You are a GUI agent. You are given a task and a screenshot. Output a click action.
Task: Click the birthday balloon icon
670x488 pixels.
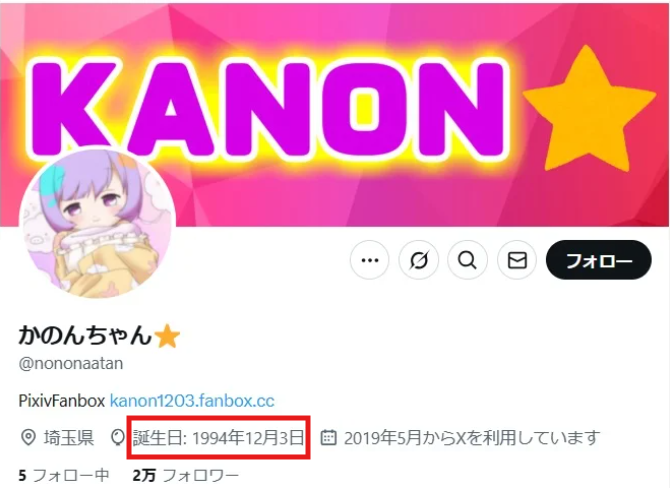coord(118,438)
